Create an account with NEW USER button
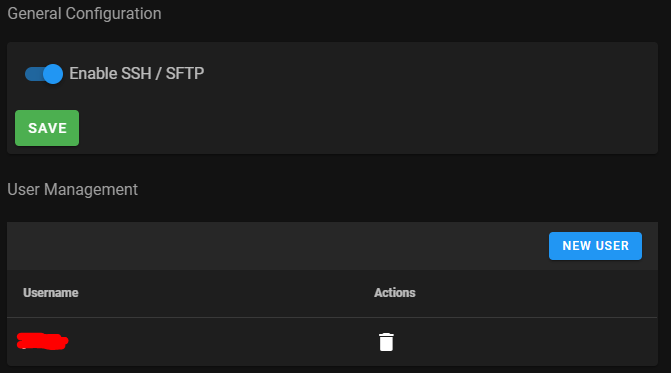The width and height of the screenshot is (671, 373). pos(595,246)
